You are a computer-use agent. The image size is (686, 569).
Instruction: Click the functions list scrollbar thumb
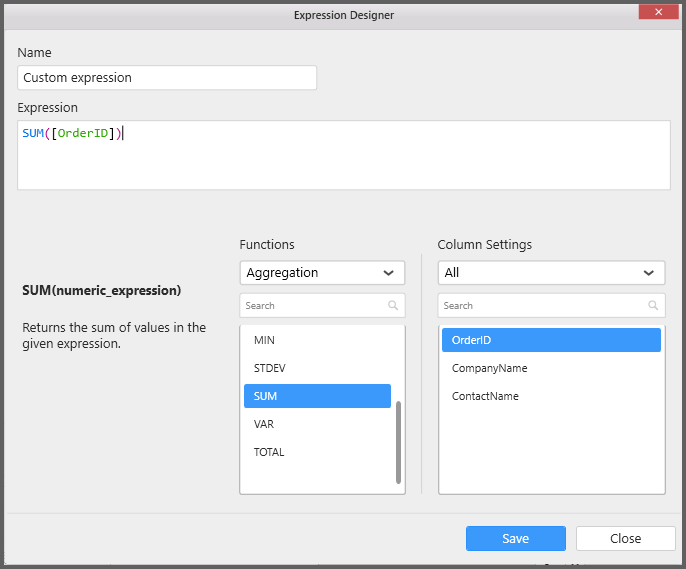click(398, 442)
